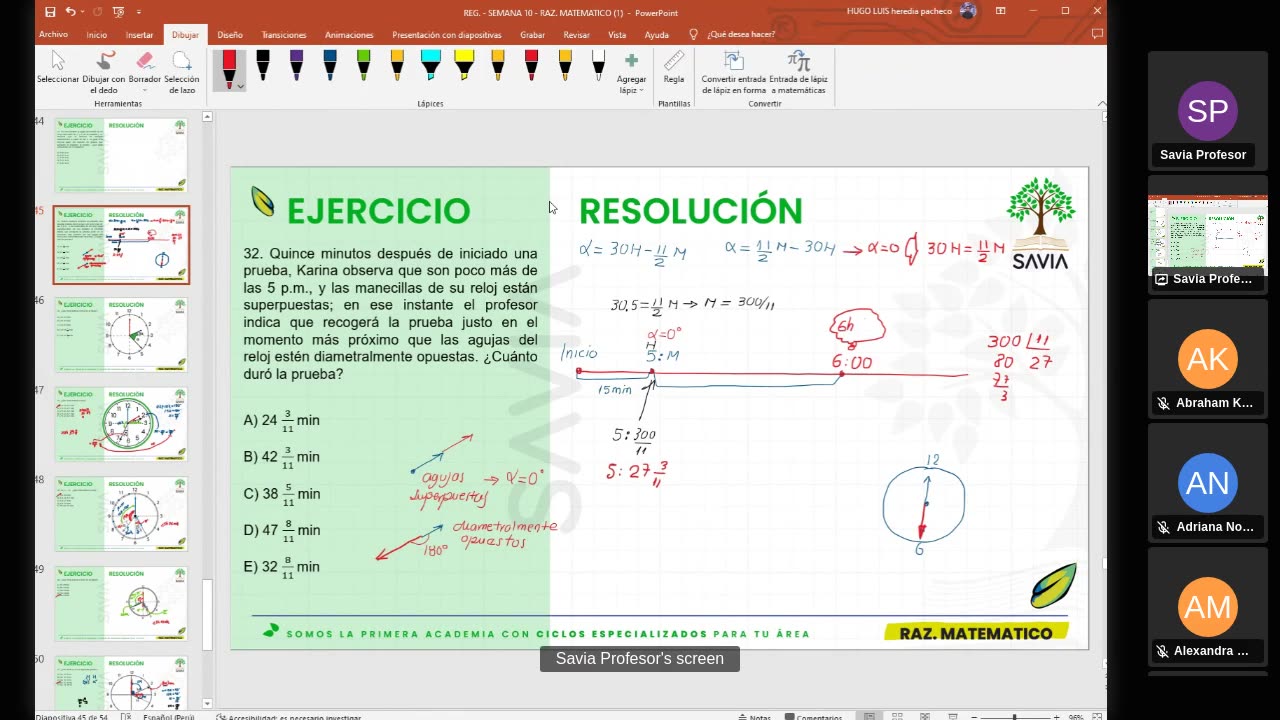Image resolution: width=1280 pixels, height=720 pixels.
Task: Choose the Borrador eraser tool
Action: tap(144, 71)
